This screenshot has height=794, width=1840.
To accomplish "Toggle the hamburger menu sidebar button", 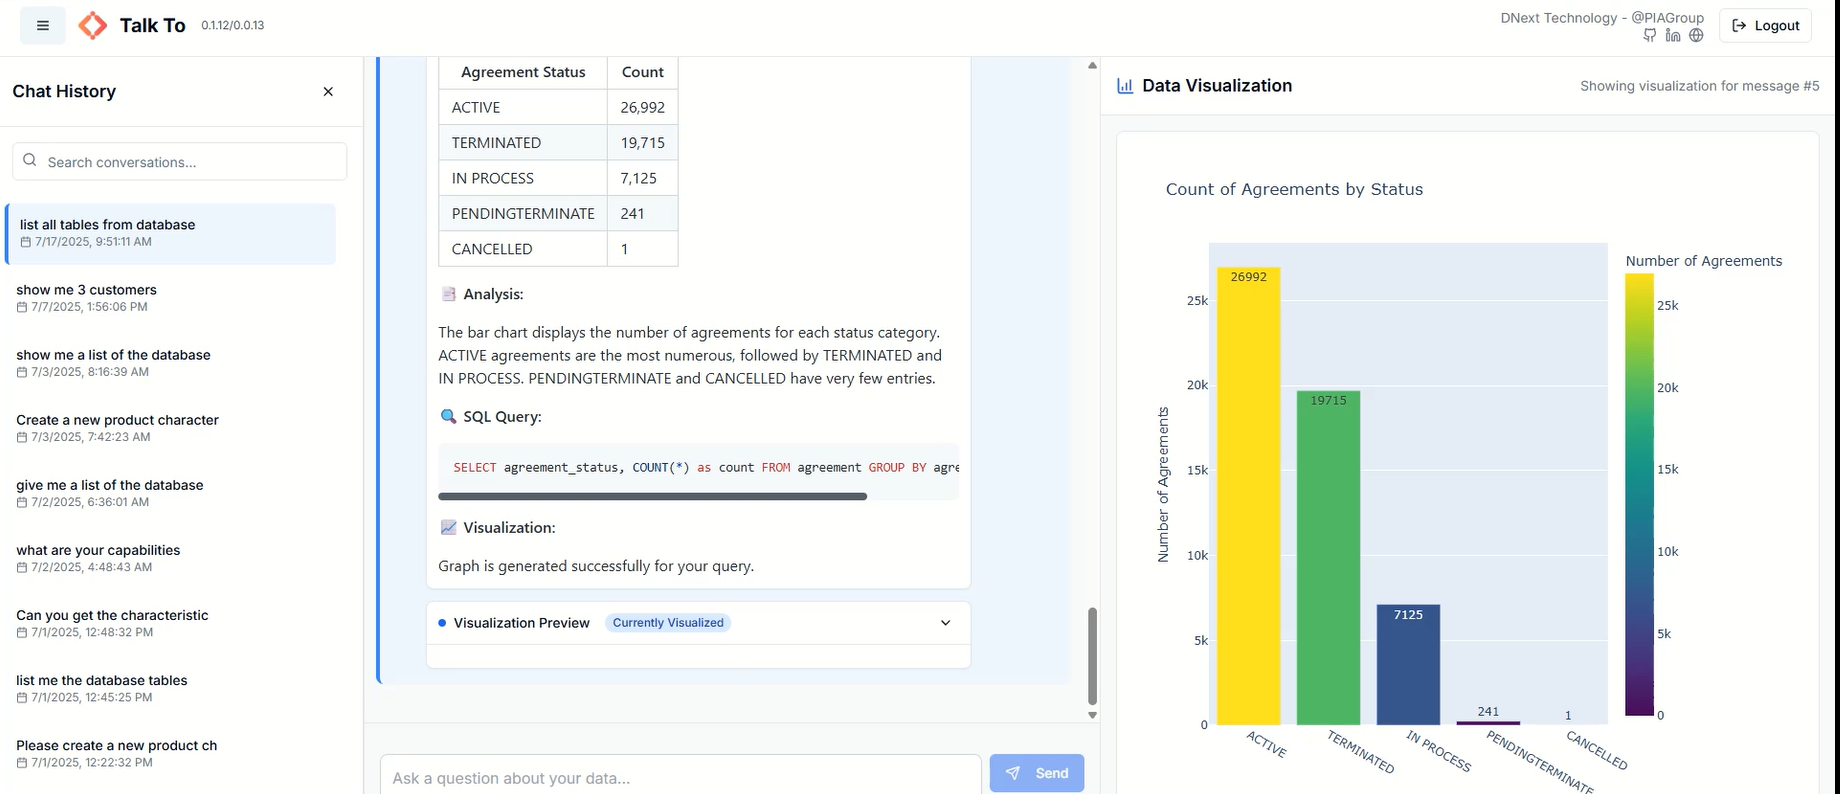I will pos(43,26).
